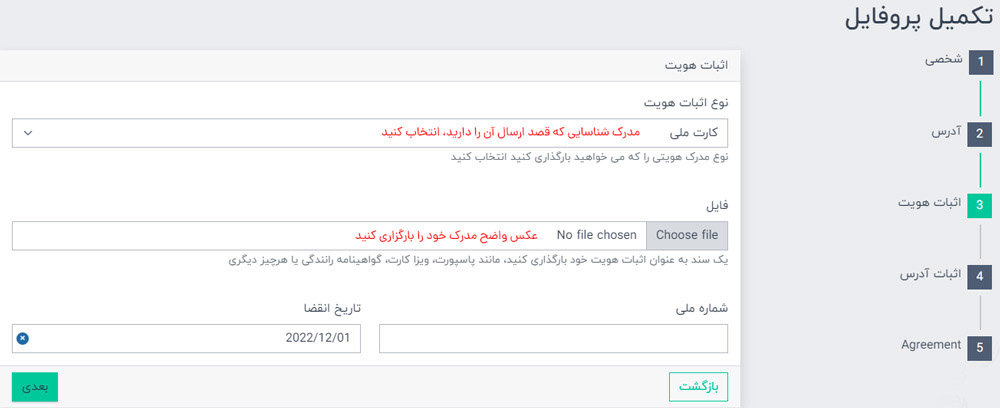
Task: Click step 3 green number badge
Action: (x=980, y=205)
